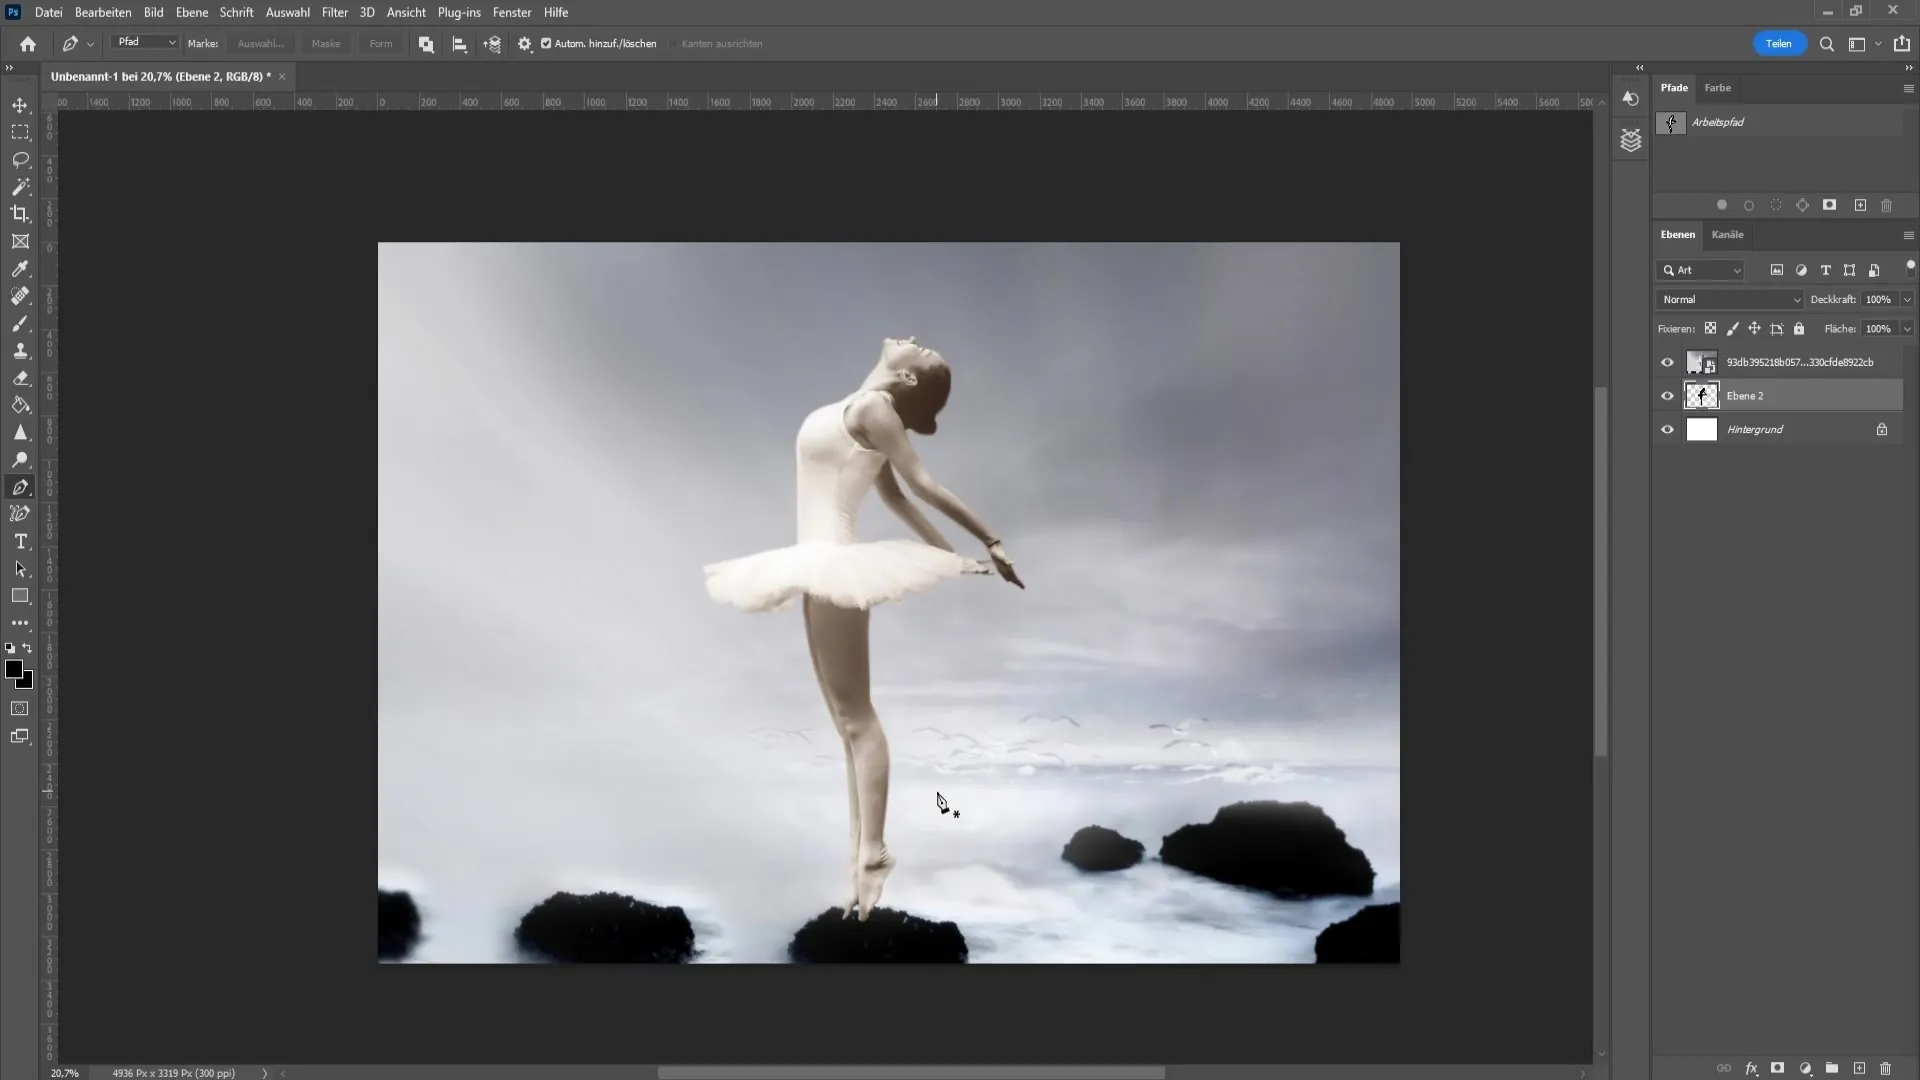Toggle visibility of Hintergrund layer
Screen dimensions: 1920x1080
[x=1668, y=429]
